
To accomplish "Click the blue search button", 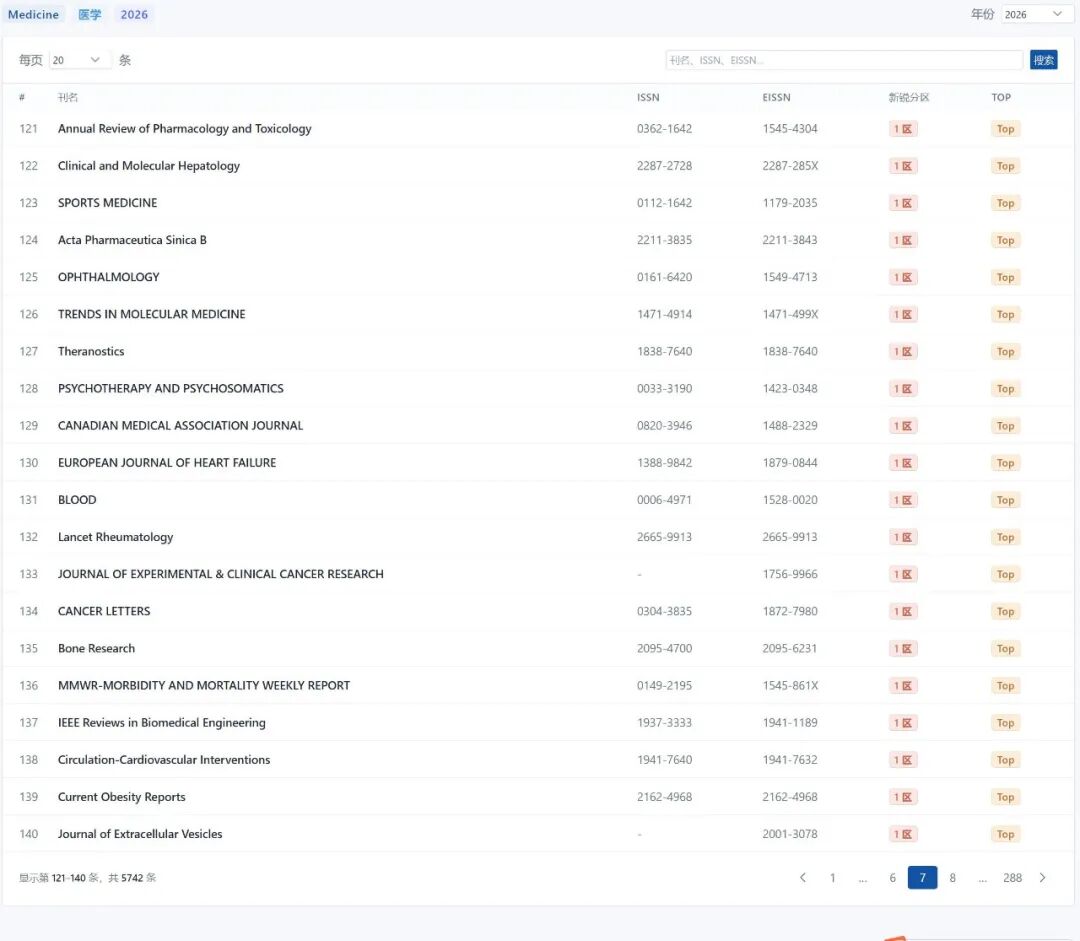I will coord(1043,60).
